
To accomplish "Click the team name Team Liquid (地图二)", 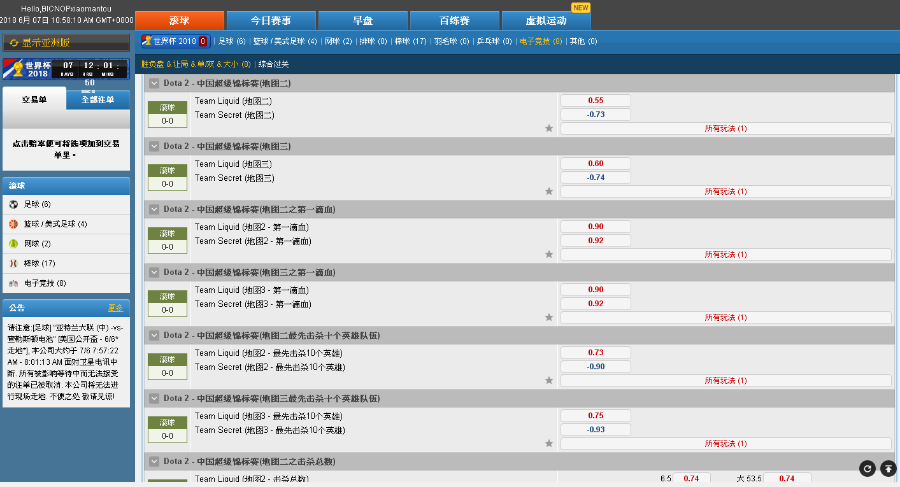I will 233,101.
